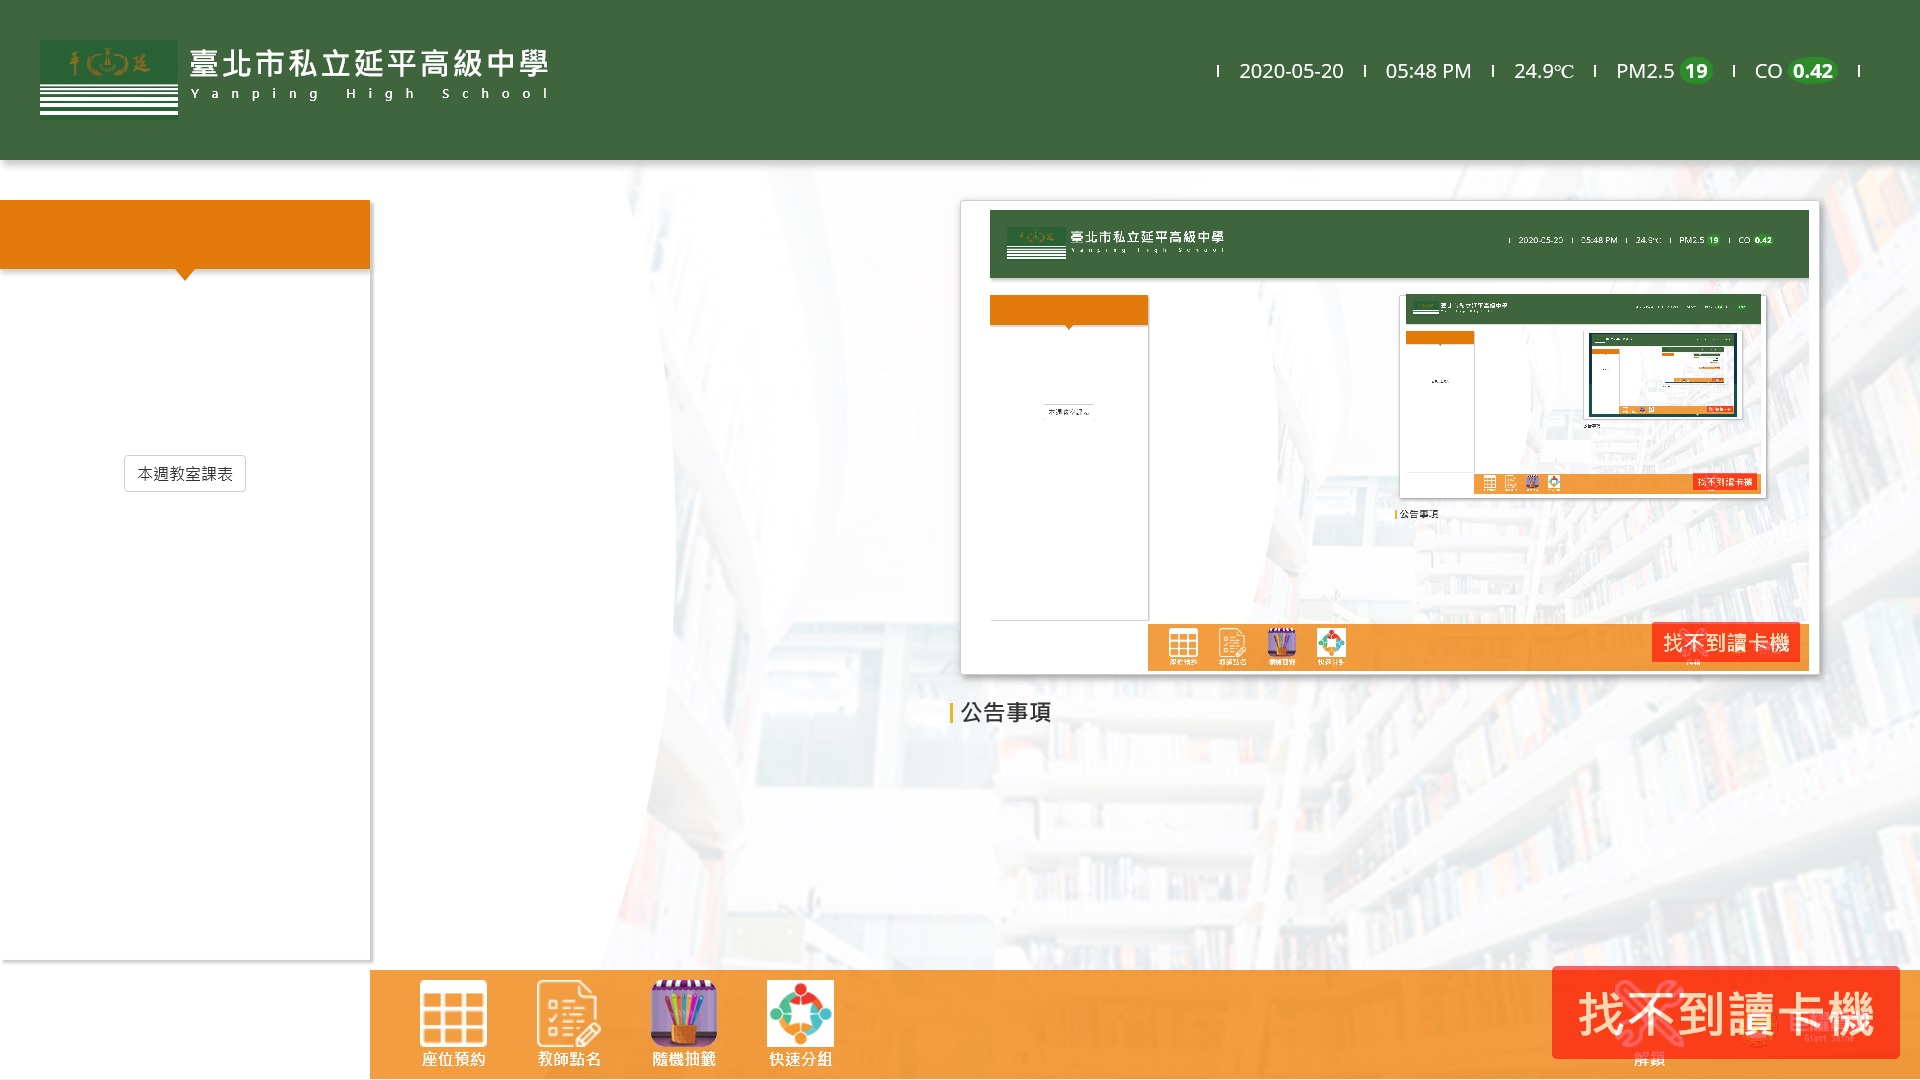
Task: Click the Yanping High School logo
Action: (x=109, y=77)
